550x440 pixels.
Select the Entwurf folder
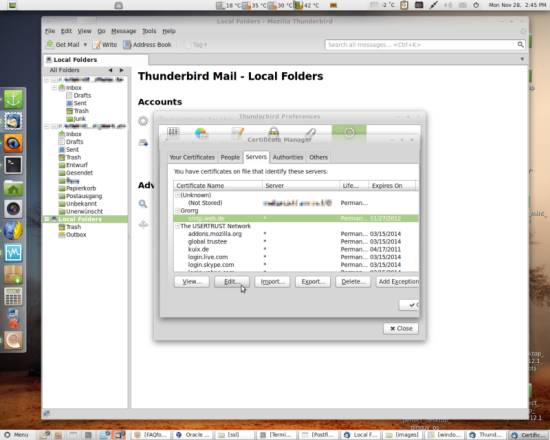coord(76,165)
